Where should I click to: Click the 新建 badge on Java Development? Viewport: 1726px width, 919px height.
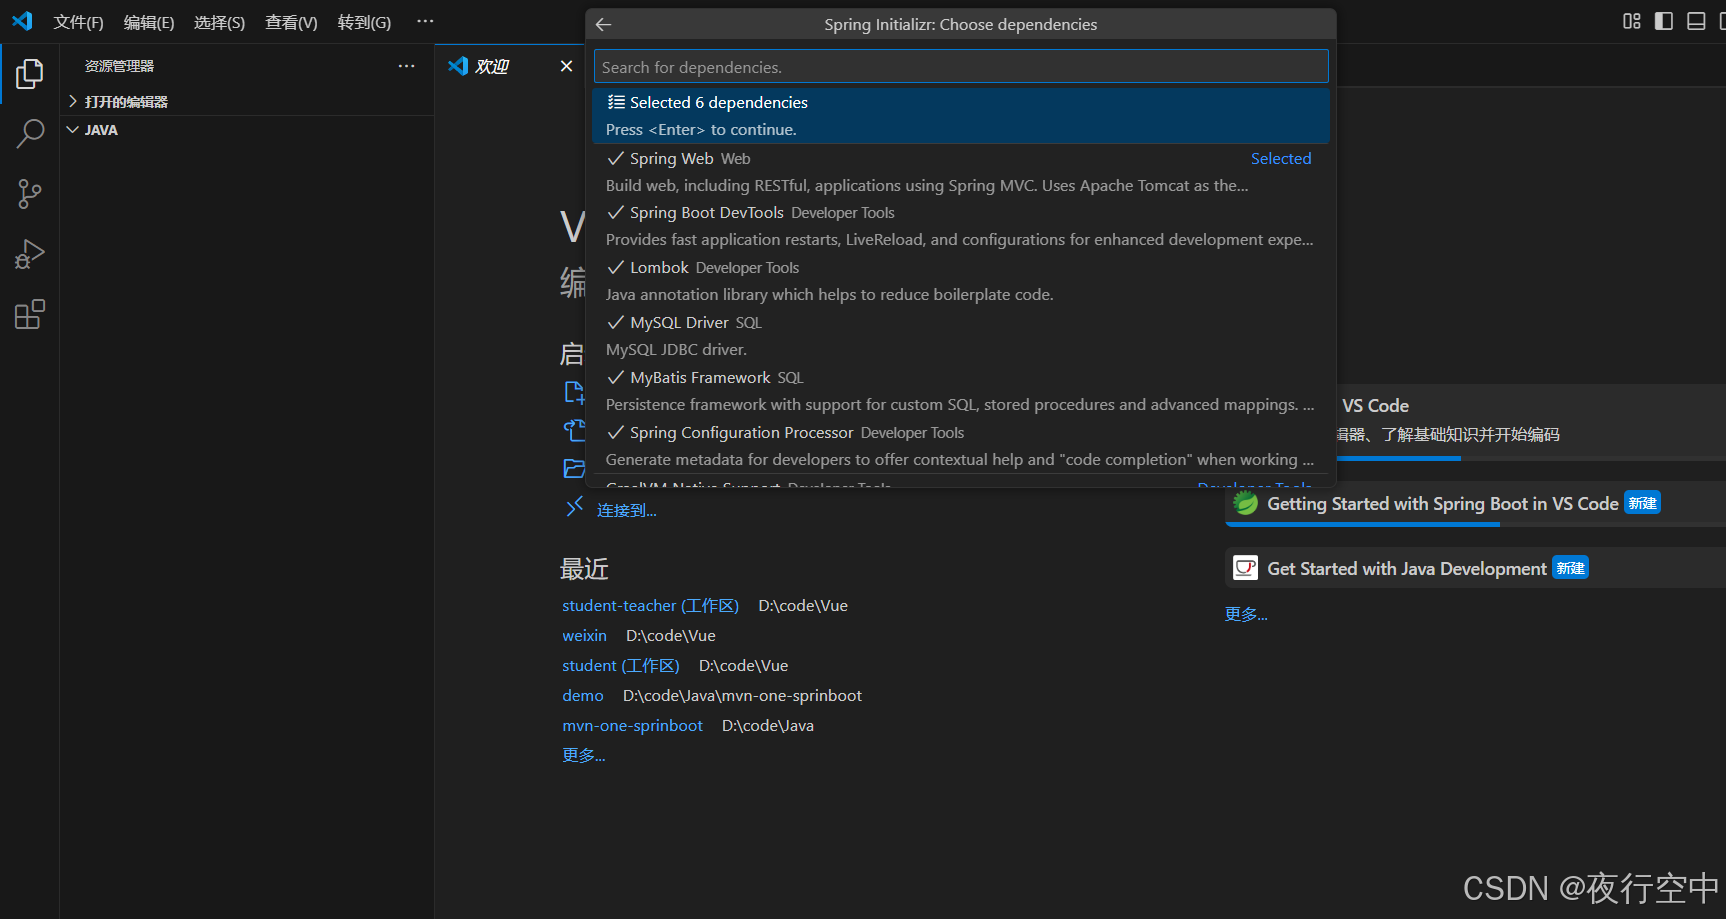1570,568
